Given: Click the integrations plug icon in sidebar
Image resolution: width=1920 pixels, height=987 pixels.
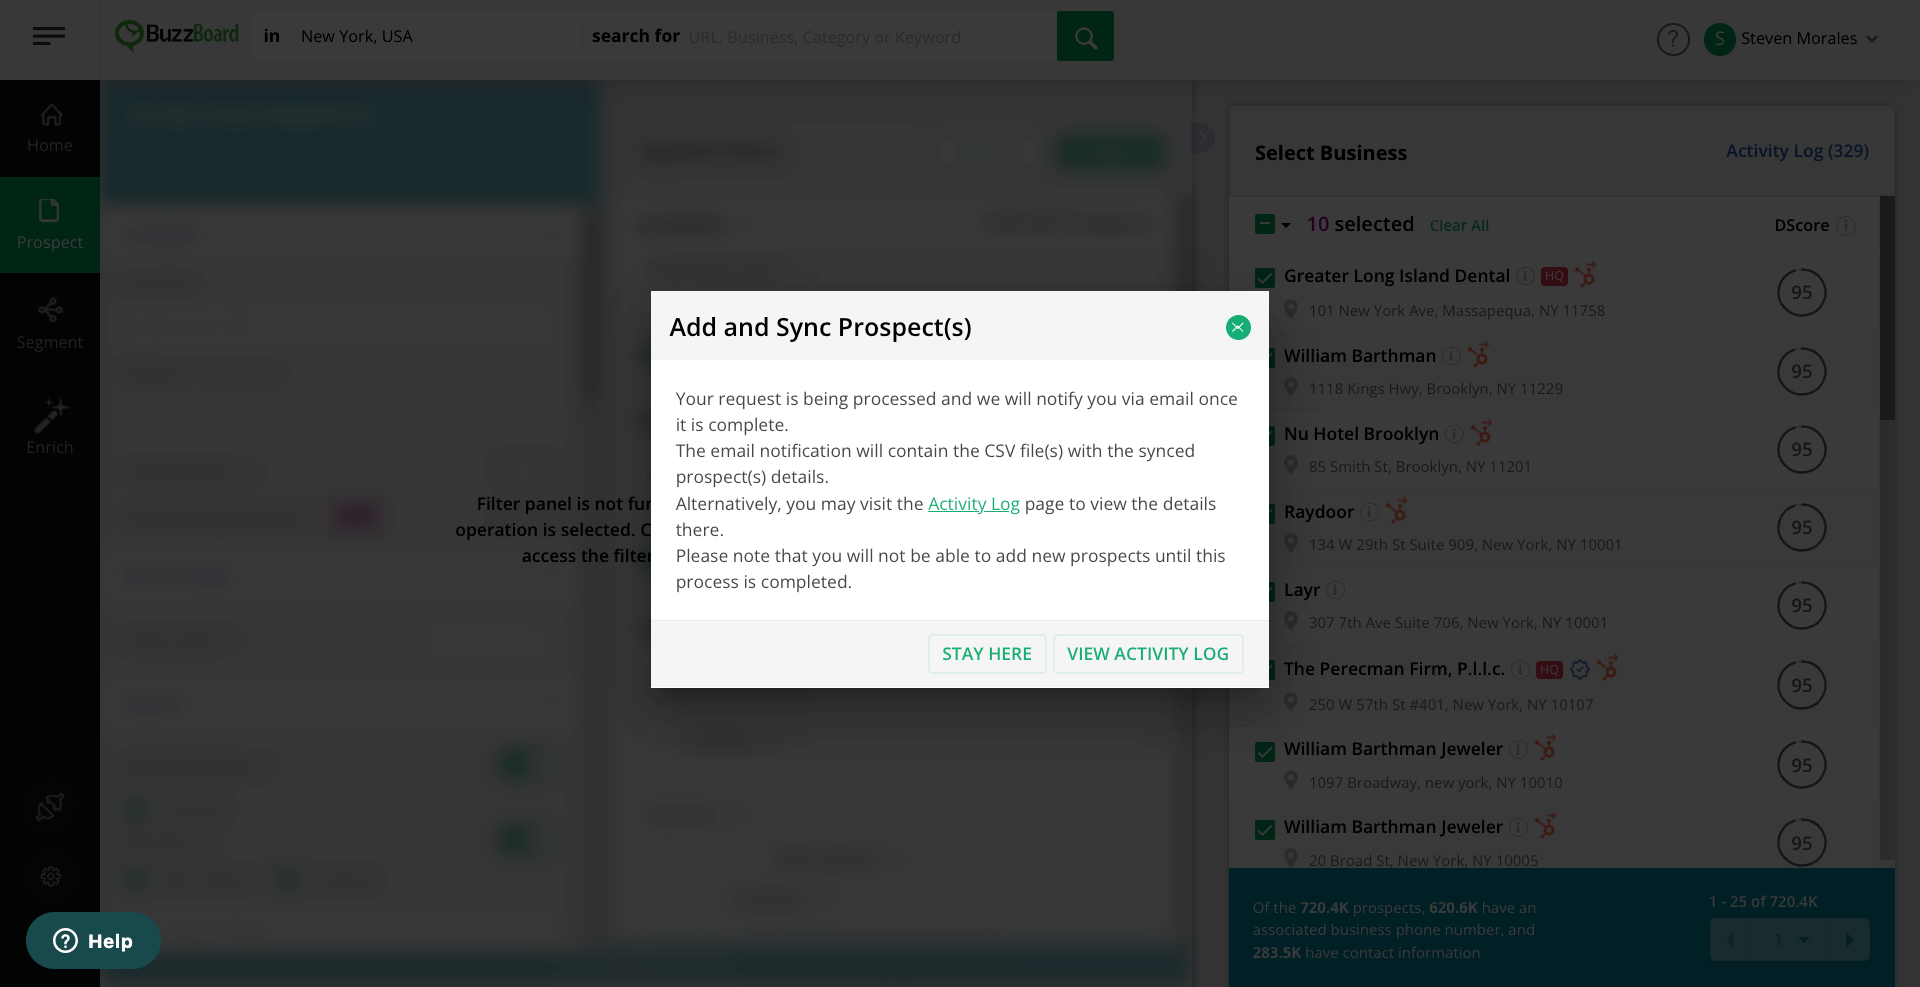Looking at the screenshot, I should tap(50, 806).
